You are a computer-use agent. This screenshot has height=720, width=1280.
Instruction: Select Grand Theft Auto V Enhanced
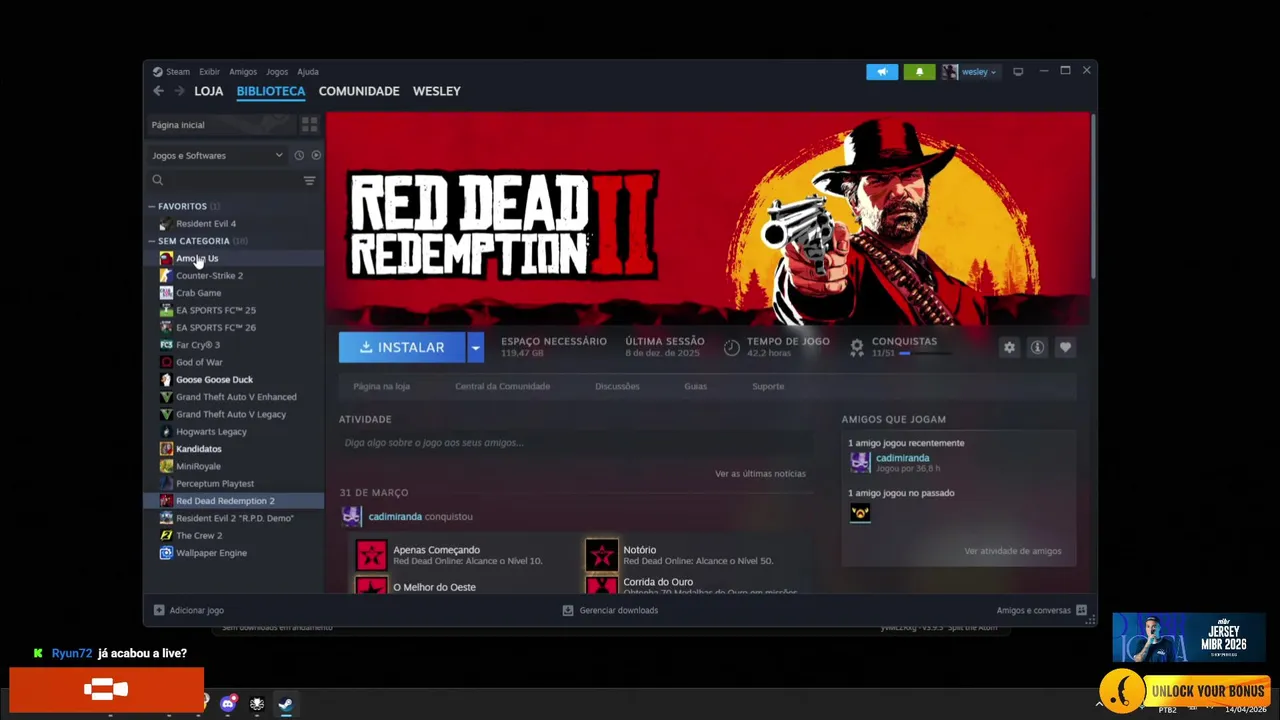(235, 397)
